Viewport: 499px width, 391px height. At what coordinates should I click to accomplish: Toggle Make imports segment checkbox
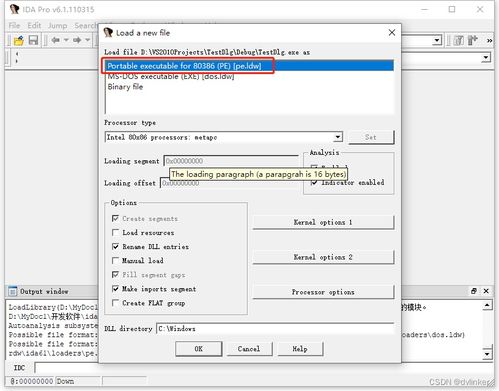pyautogui.click(x=115, y=289)
